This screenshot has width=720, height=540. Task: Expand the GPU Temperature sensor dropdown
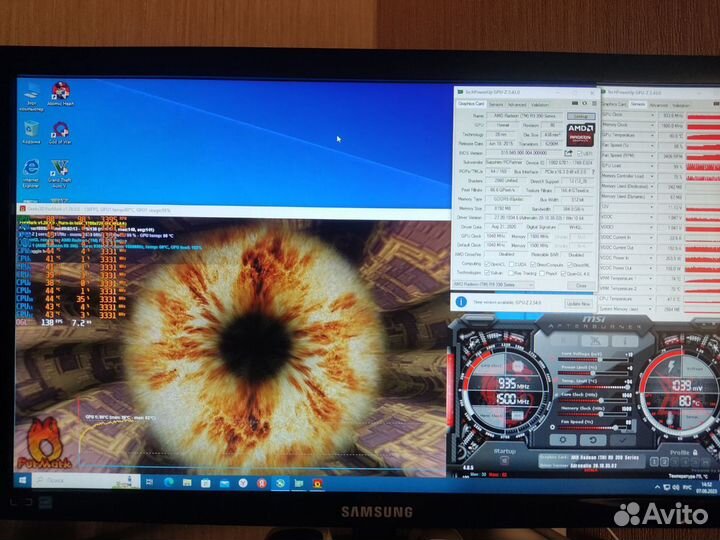652,135
